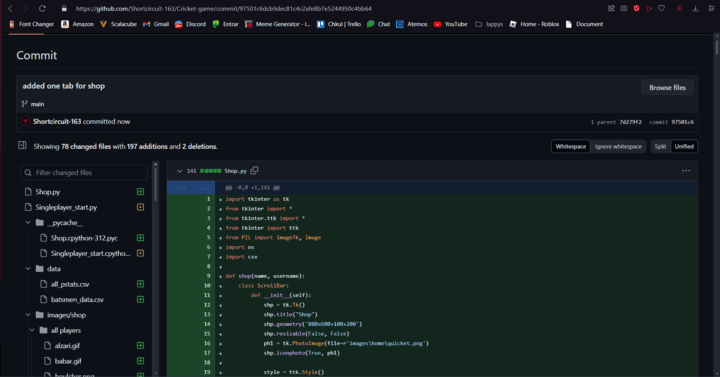Image resolution: width=720 pixels, height=377 pixels.
Task: Collapse the __pycache__ folder
Action: (28, 223)
